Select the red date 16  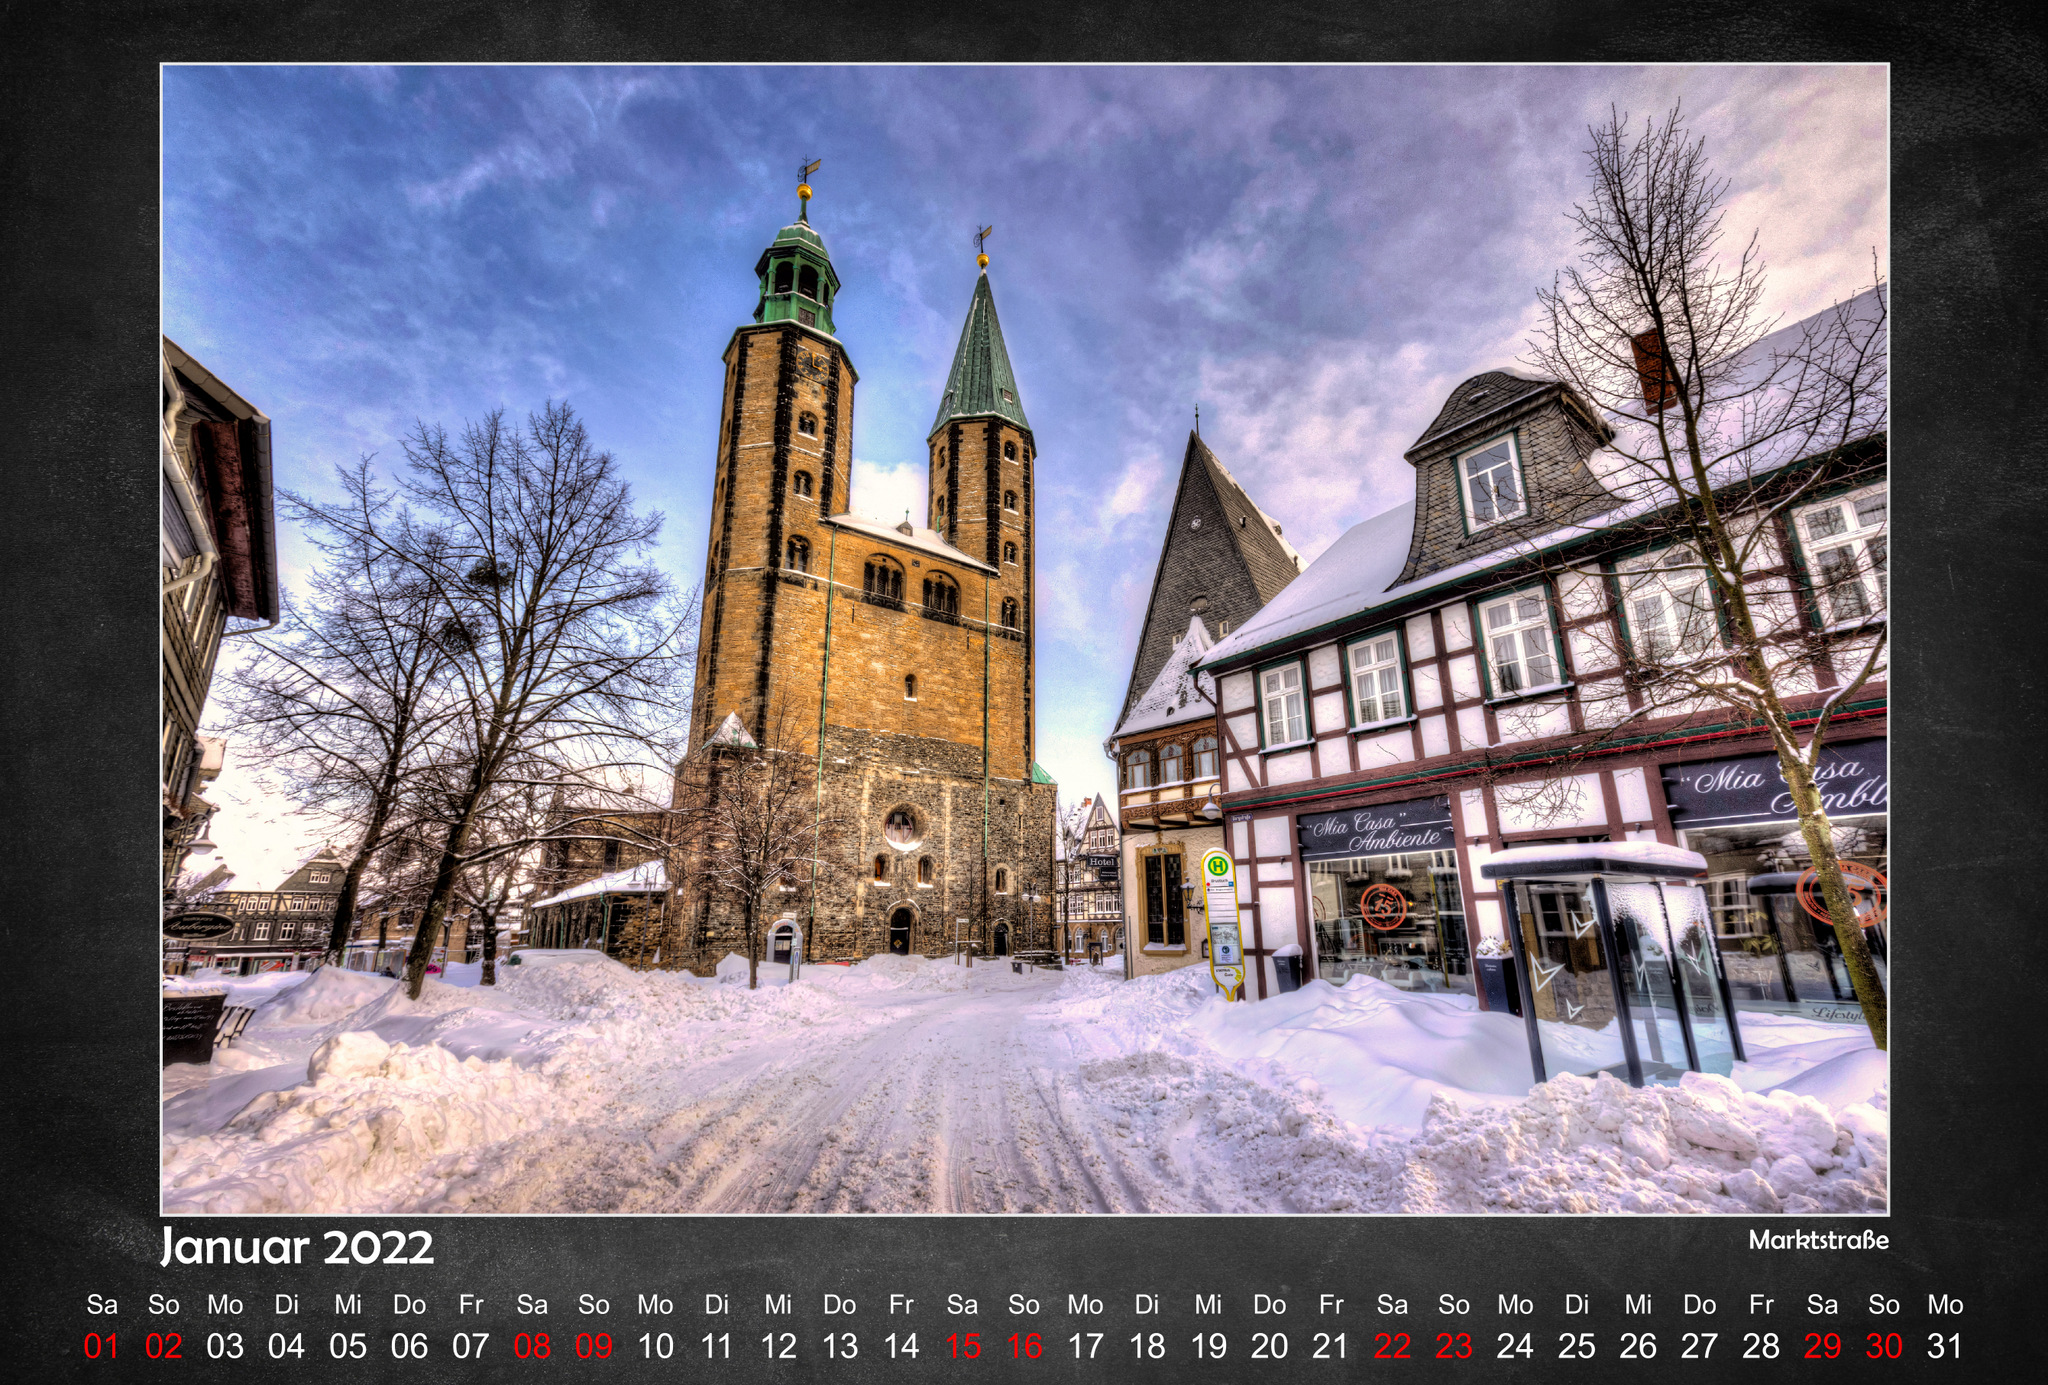1024,1347
